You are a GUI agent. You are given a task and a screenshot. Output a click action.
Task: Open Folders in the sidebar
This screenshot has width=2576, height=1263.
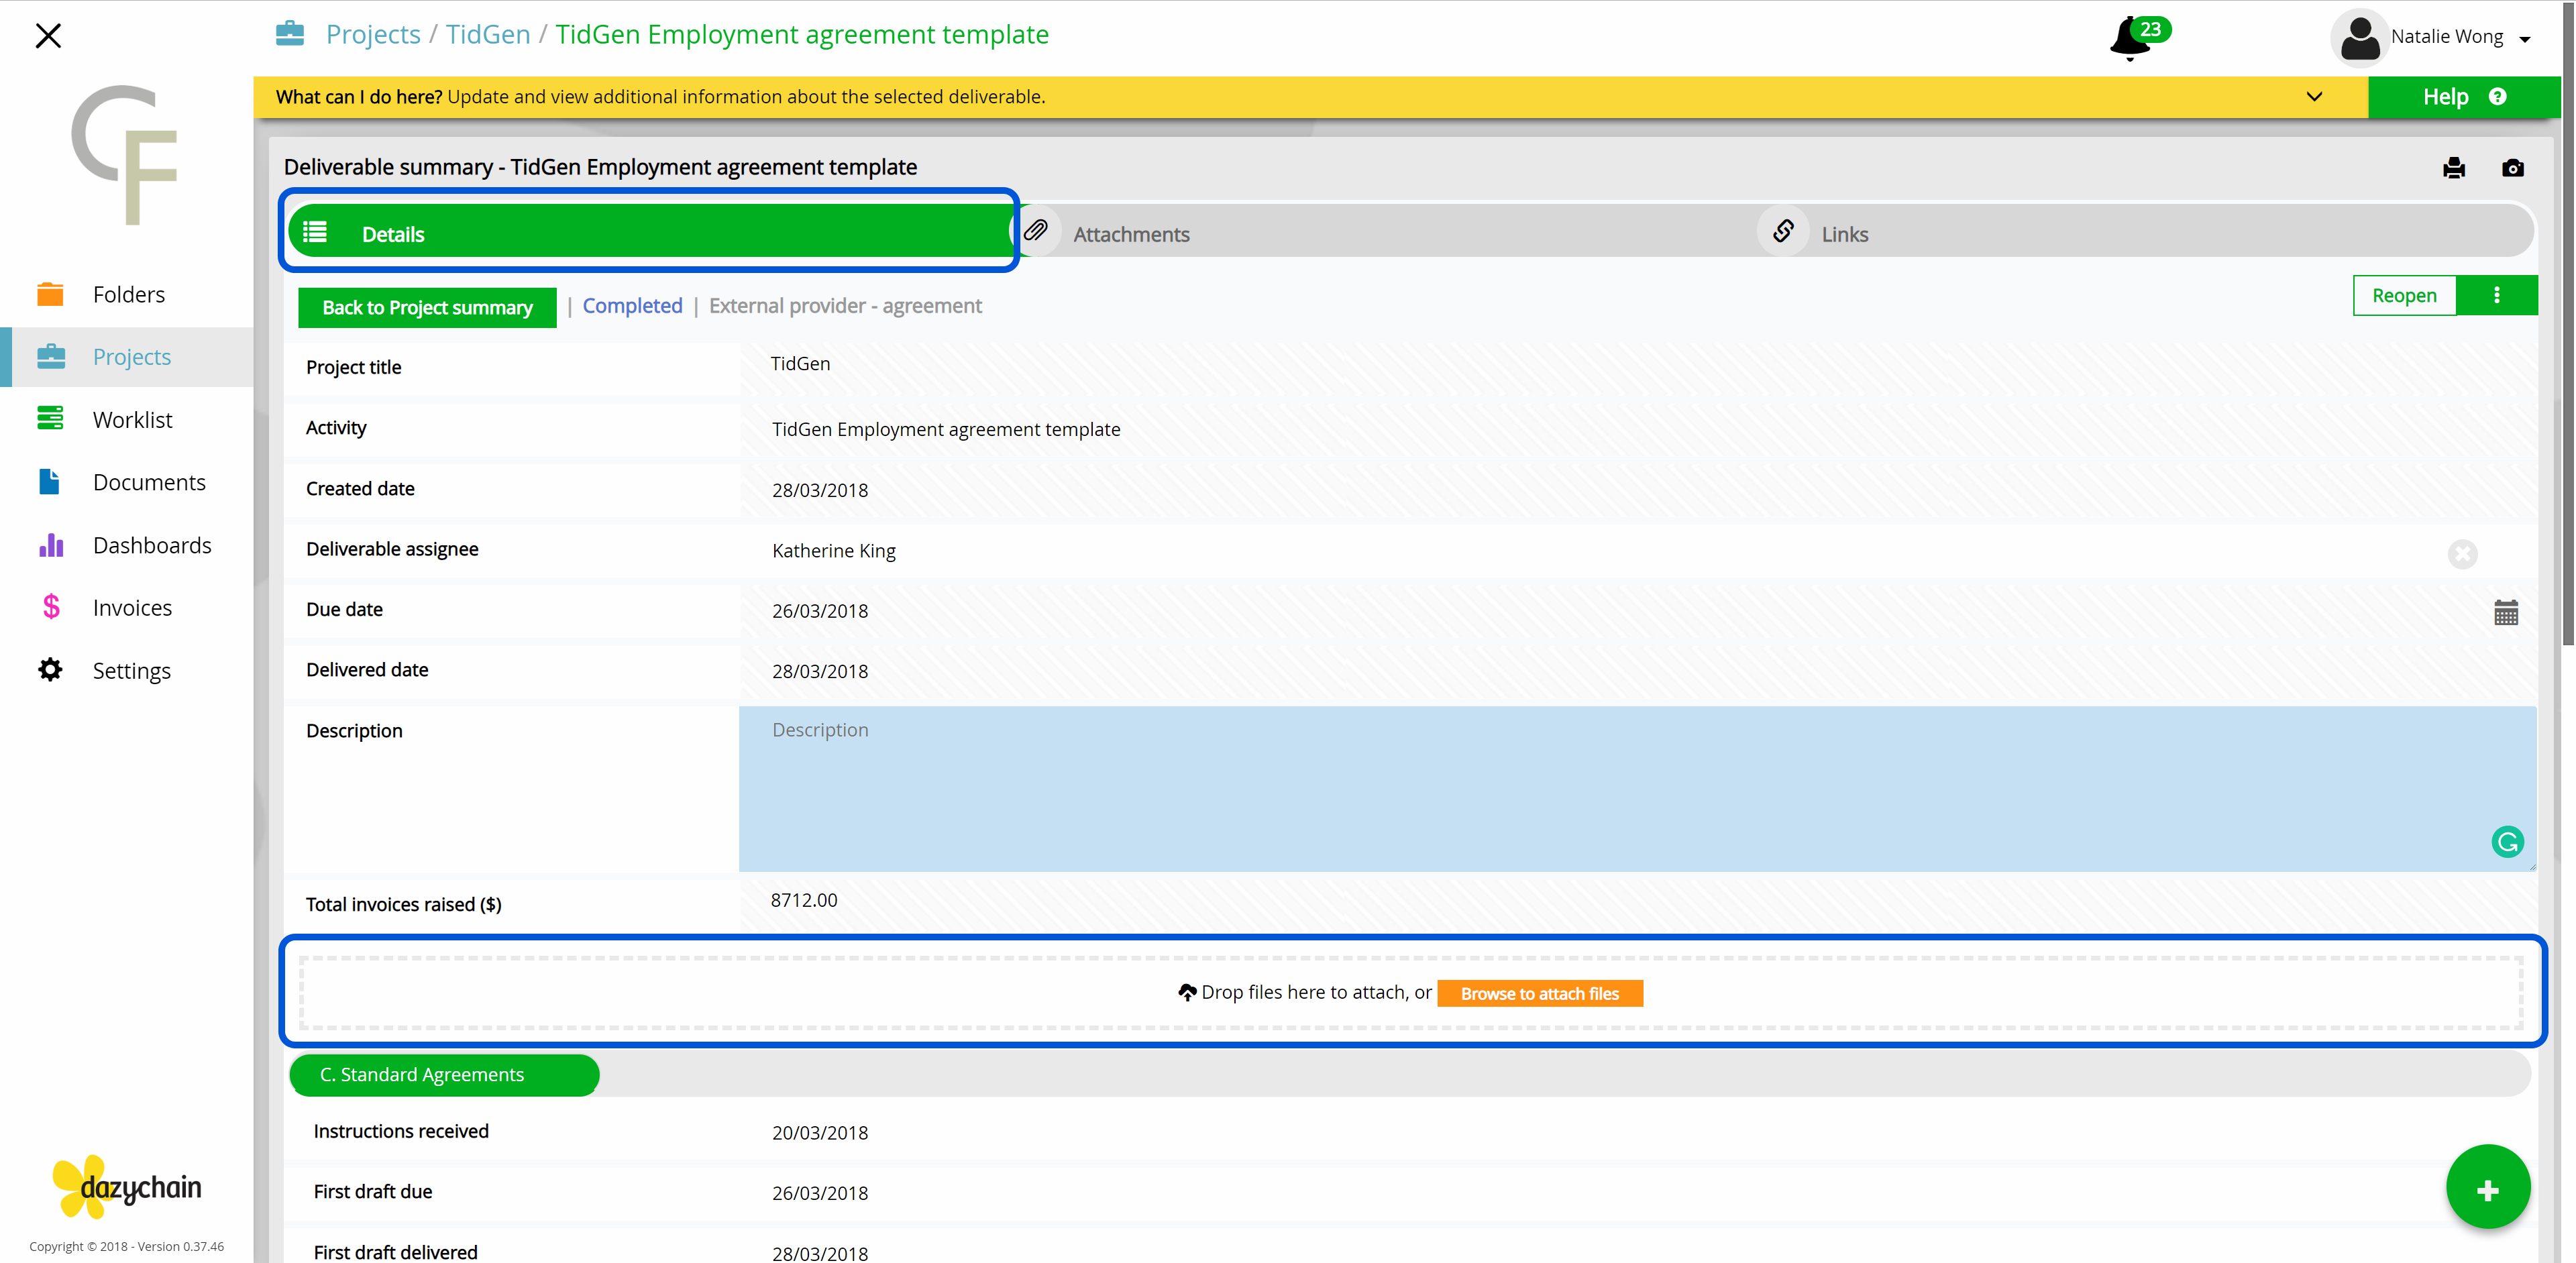(127, 295)
